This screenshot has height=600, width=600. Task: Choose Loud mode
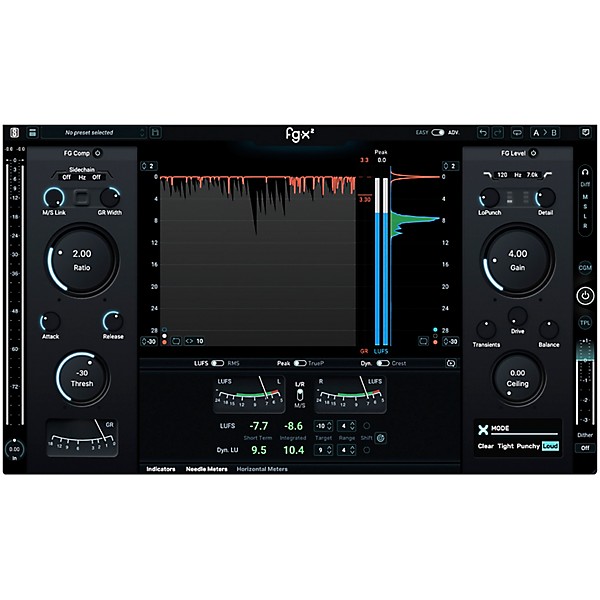(x=550, y=446)
